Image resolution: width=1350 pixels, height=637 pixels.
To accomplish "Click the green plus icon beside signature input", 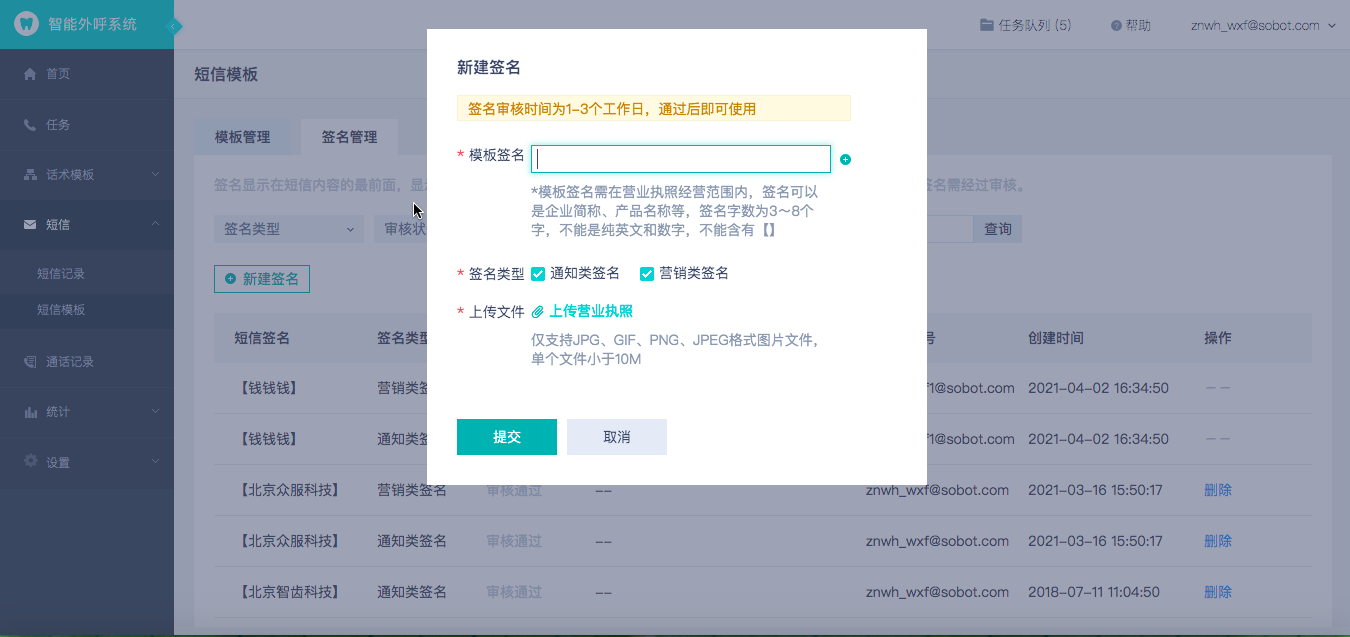I will coord(845,160).
